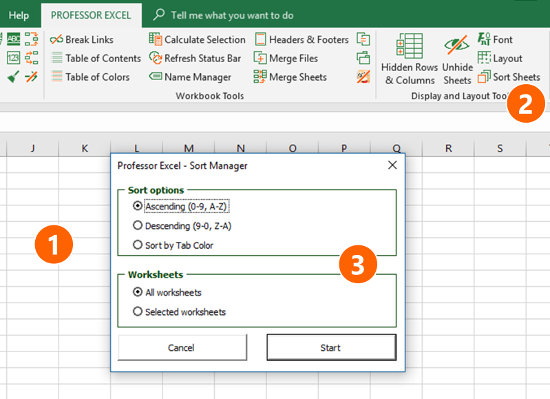This screenshot has width=550, height=399.
Task: Click the Worksheets group heading
Action: click(x=155, y=275)
